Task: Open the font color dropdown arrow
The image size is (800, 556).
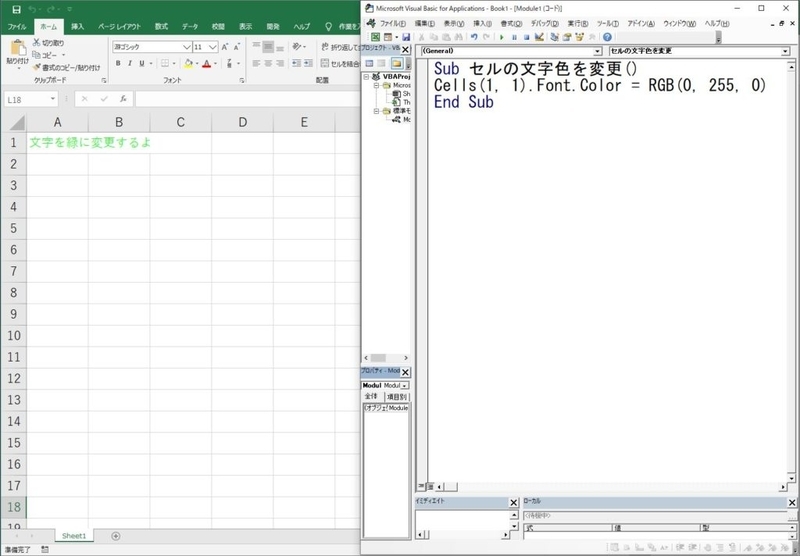Action: coord(215,64)
